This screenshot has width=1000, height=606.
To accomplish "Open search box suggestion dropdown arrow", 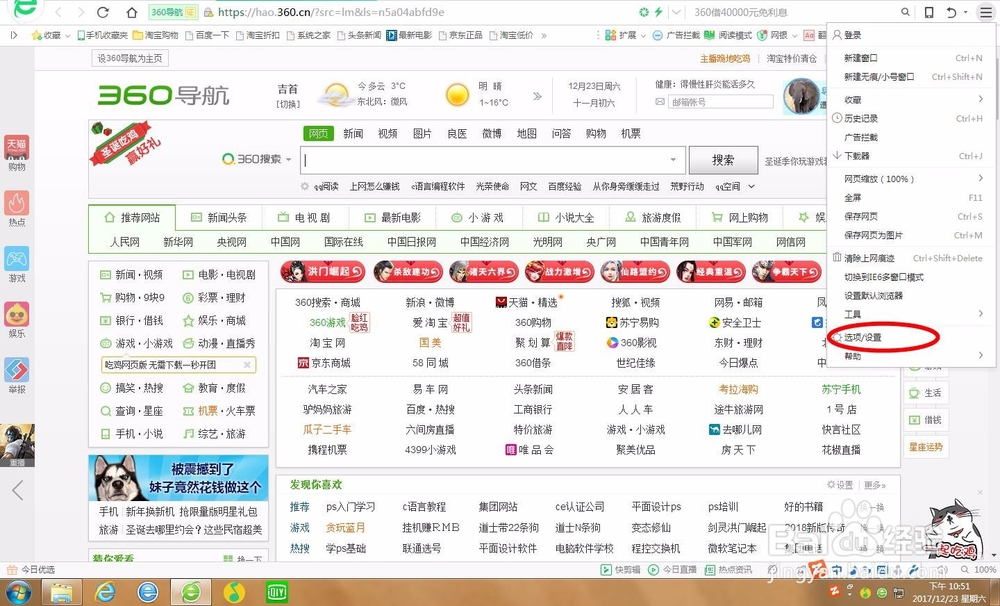I will click(x=673, y=159).
